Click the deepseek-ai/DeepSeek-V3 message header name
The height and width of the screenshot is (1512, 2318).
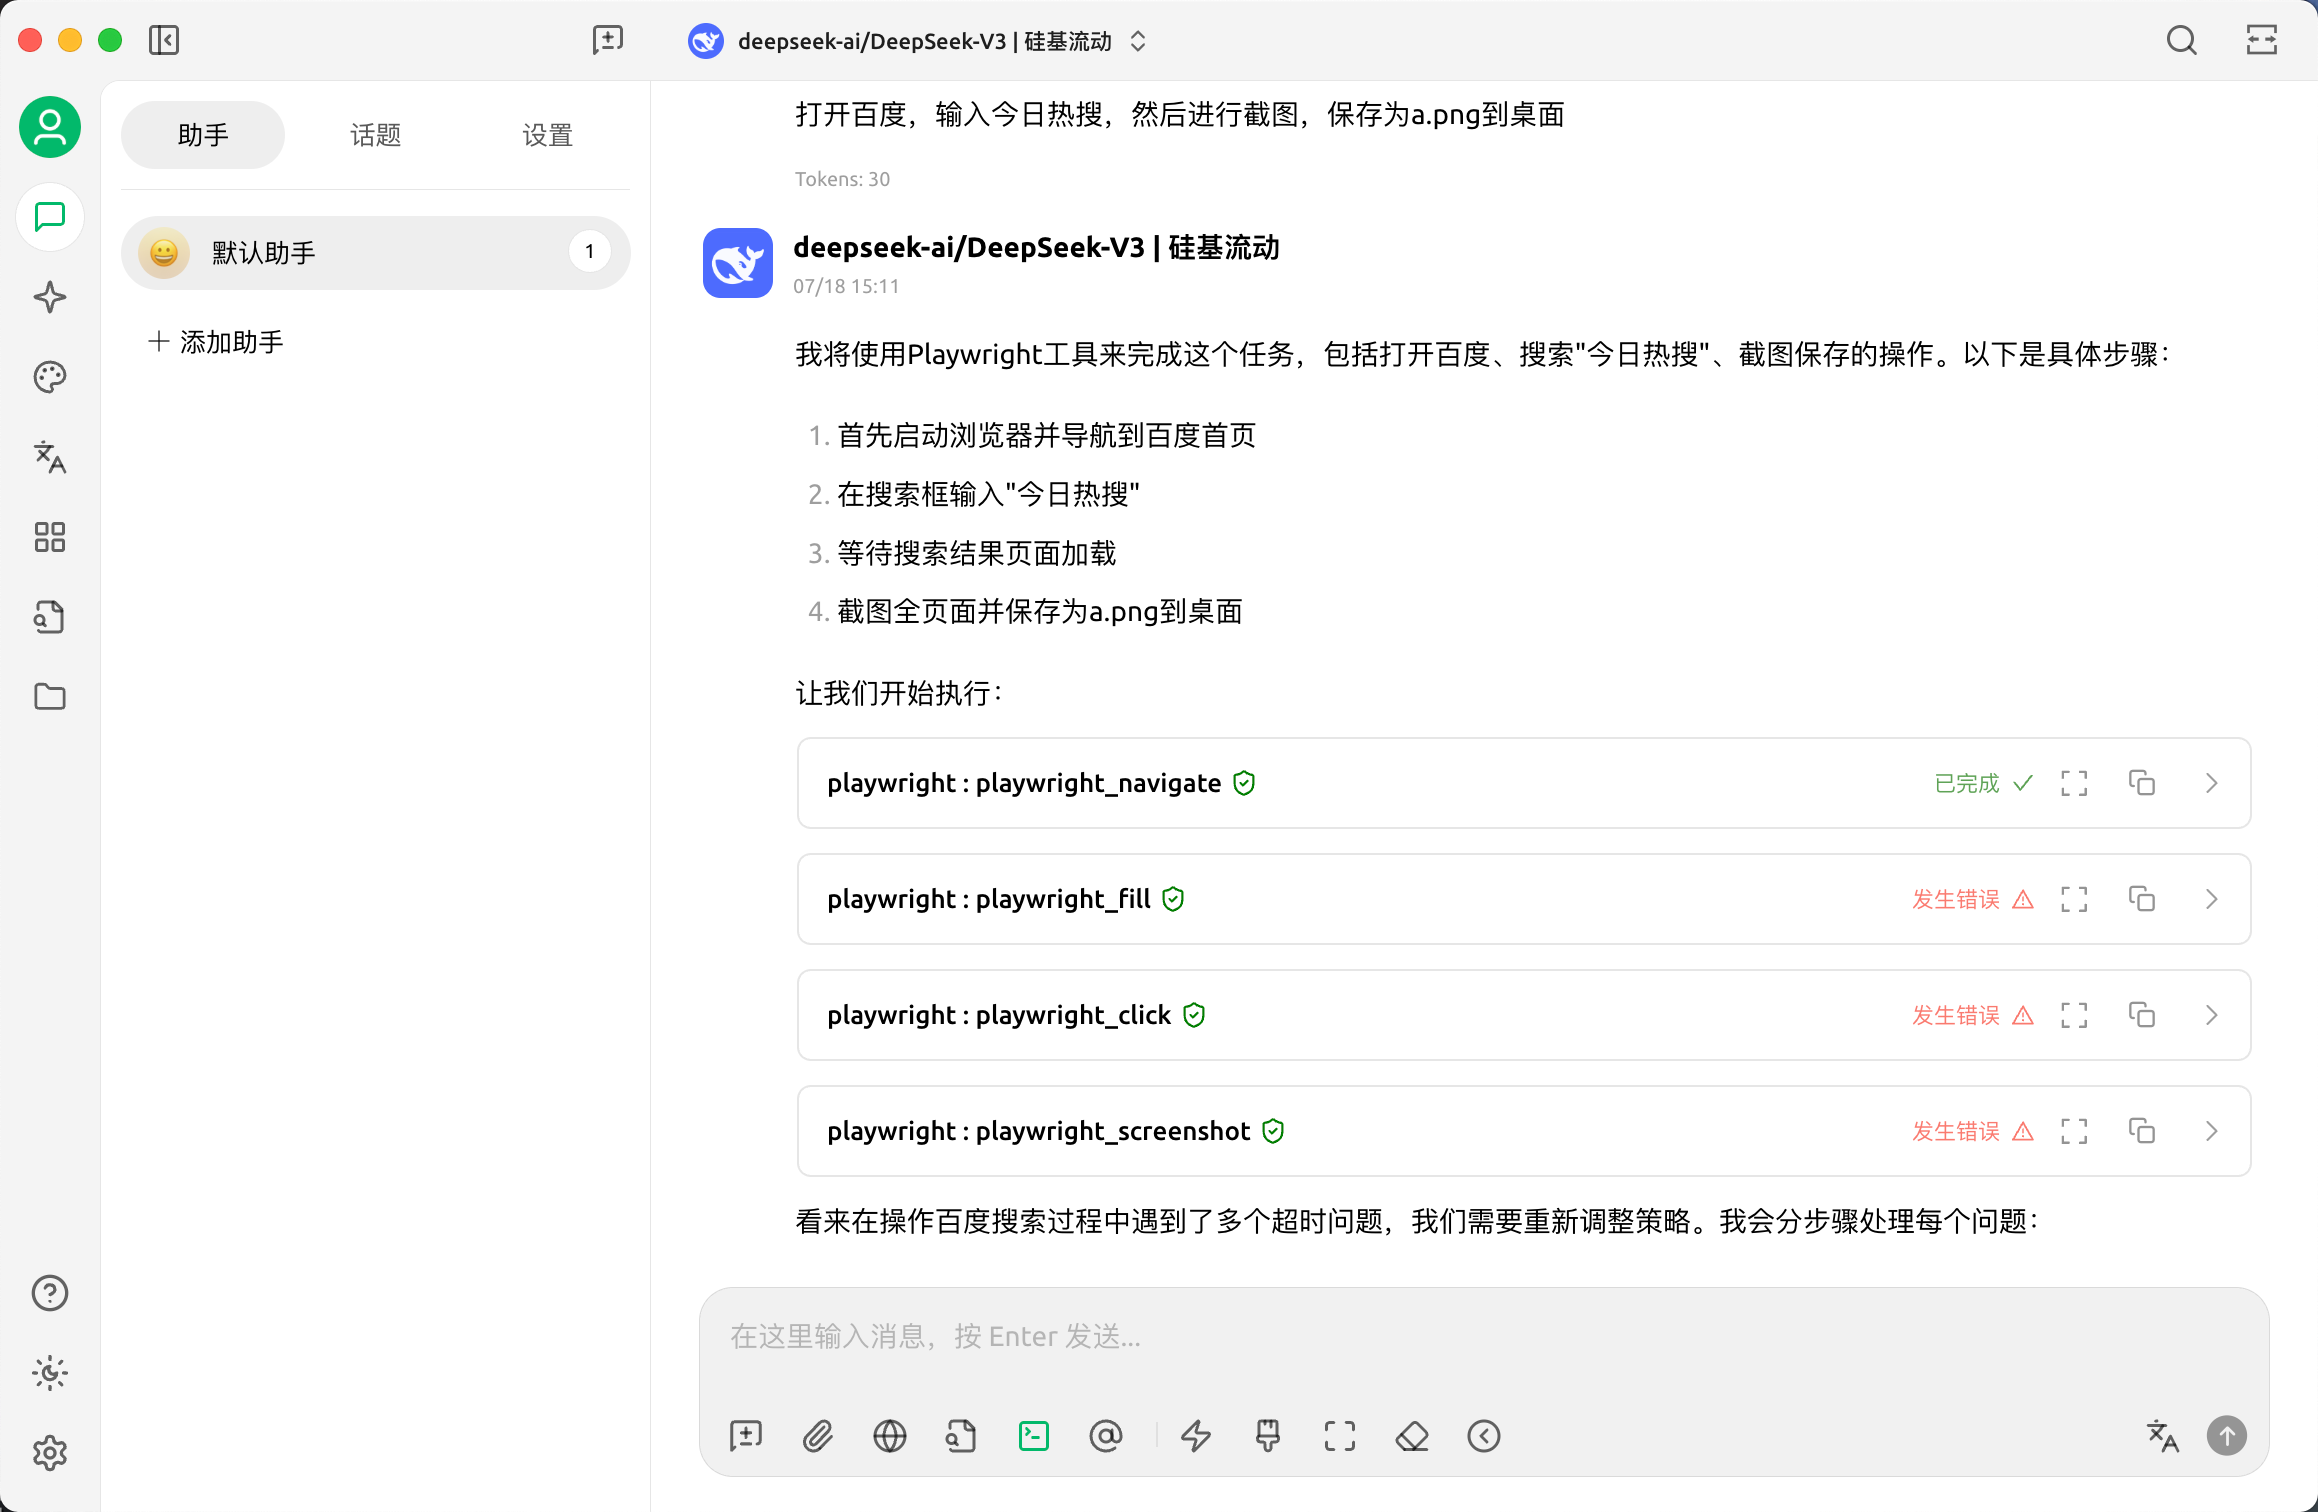(1036, 247)
